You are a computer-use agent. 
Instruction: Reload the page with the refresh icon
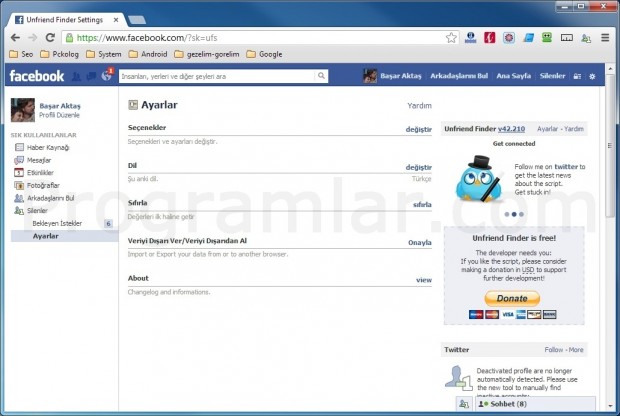50,38
